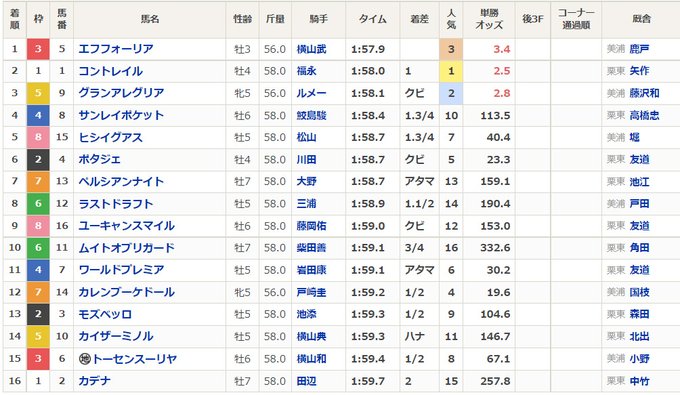Open jockey 戸崎圭 page

pos(311,292)
